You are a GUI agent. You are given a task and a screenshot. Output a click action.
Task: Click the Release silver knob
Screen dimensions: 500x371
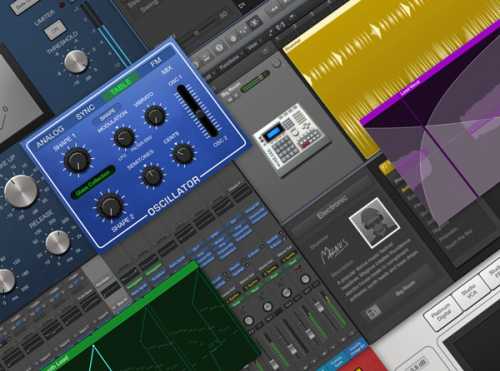pos(58,242)
